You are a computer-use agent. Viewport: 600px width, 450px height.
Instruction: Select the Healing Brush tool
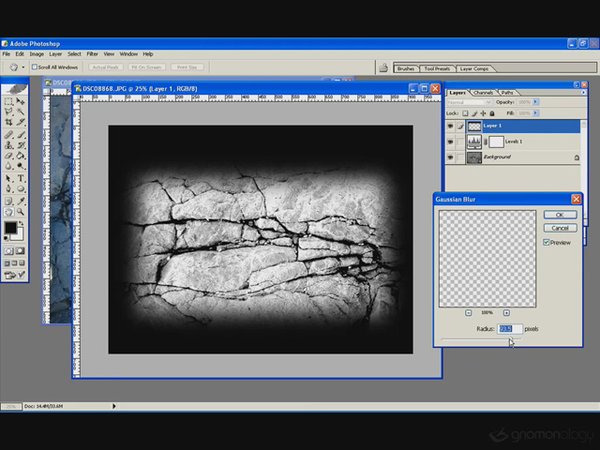(x=9, y=135)
